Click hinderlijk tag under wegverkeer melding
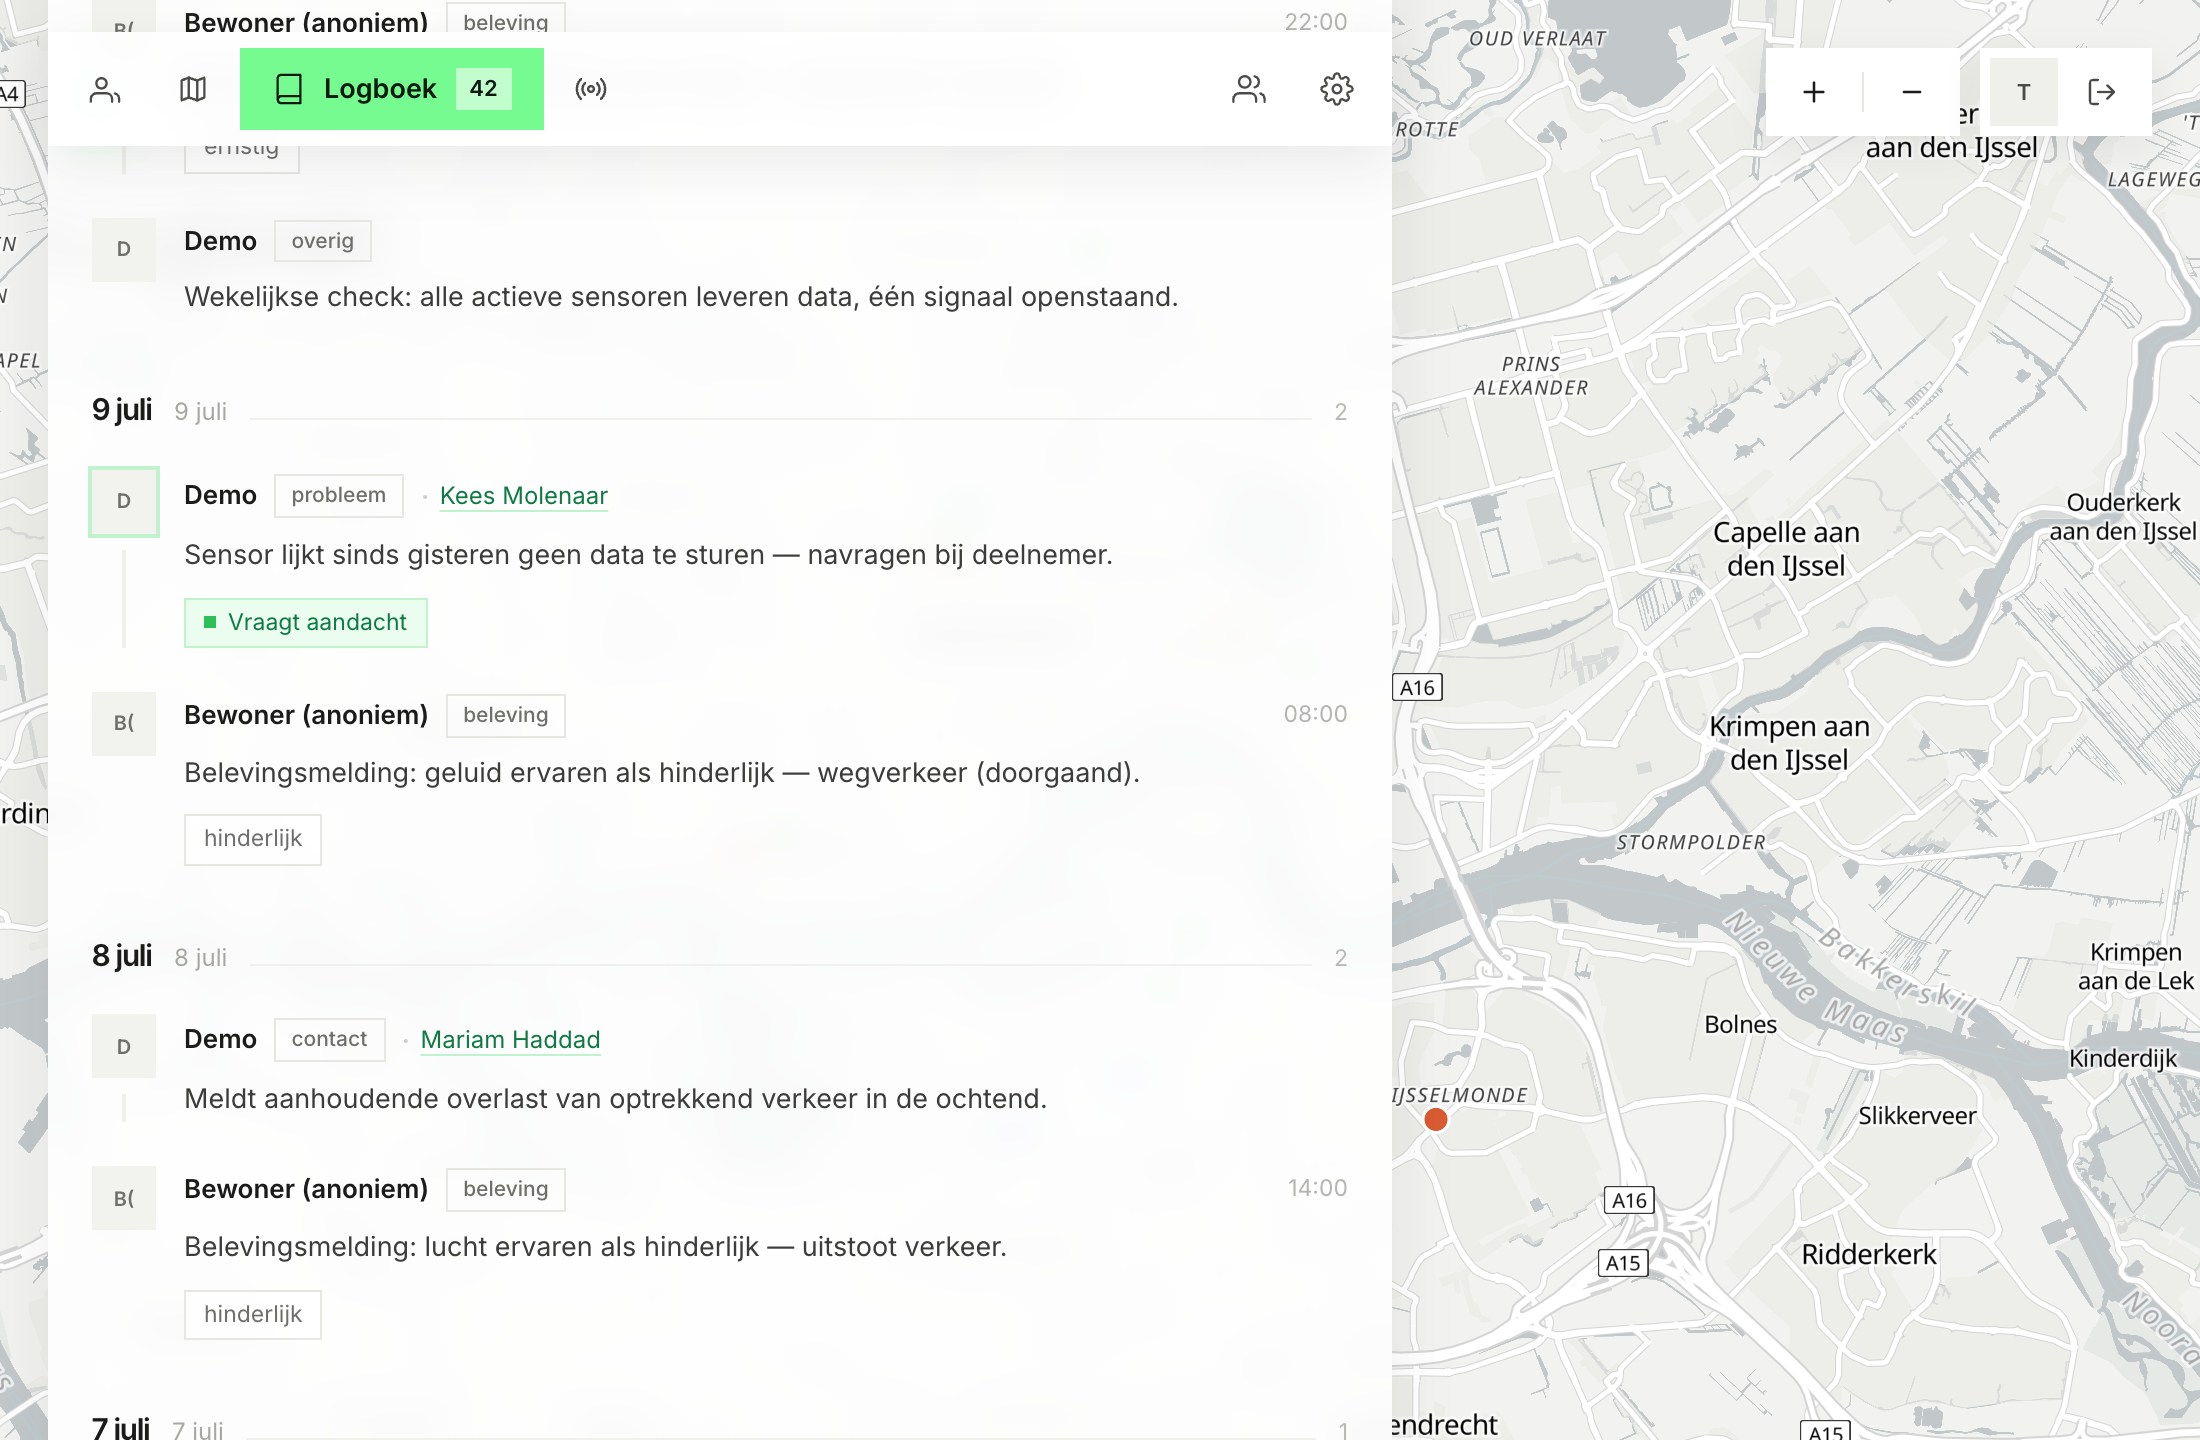Viewport: 2200px width, 1440px height. click(x=253, y=839)
